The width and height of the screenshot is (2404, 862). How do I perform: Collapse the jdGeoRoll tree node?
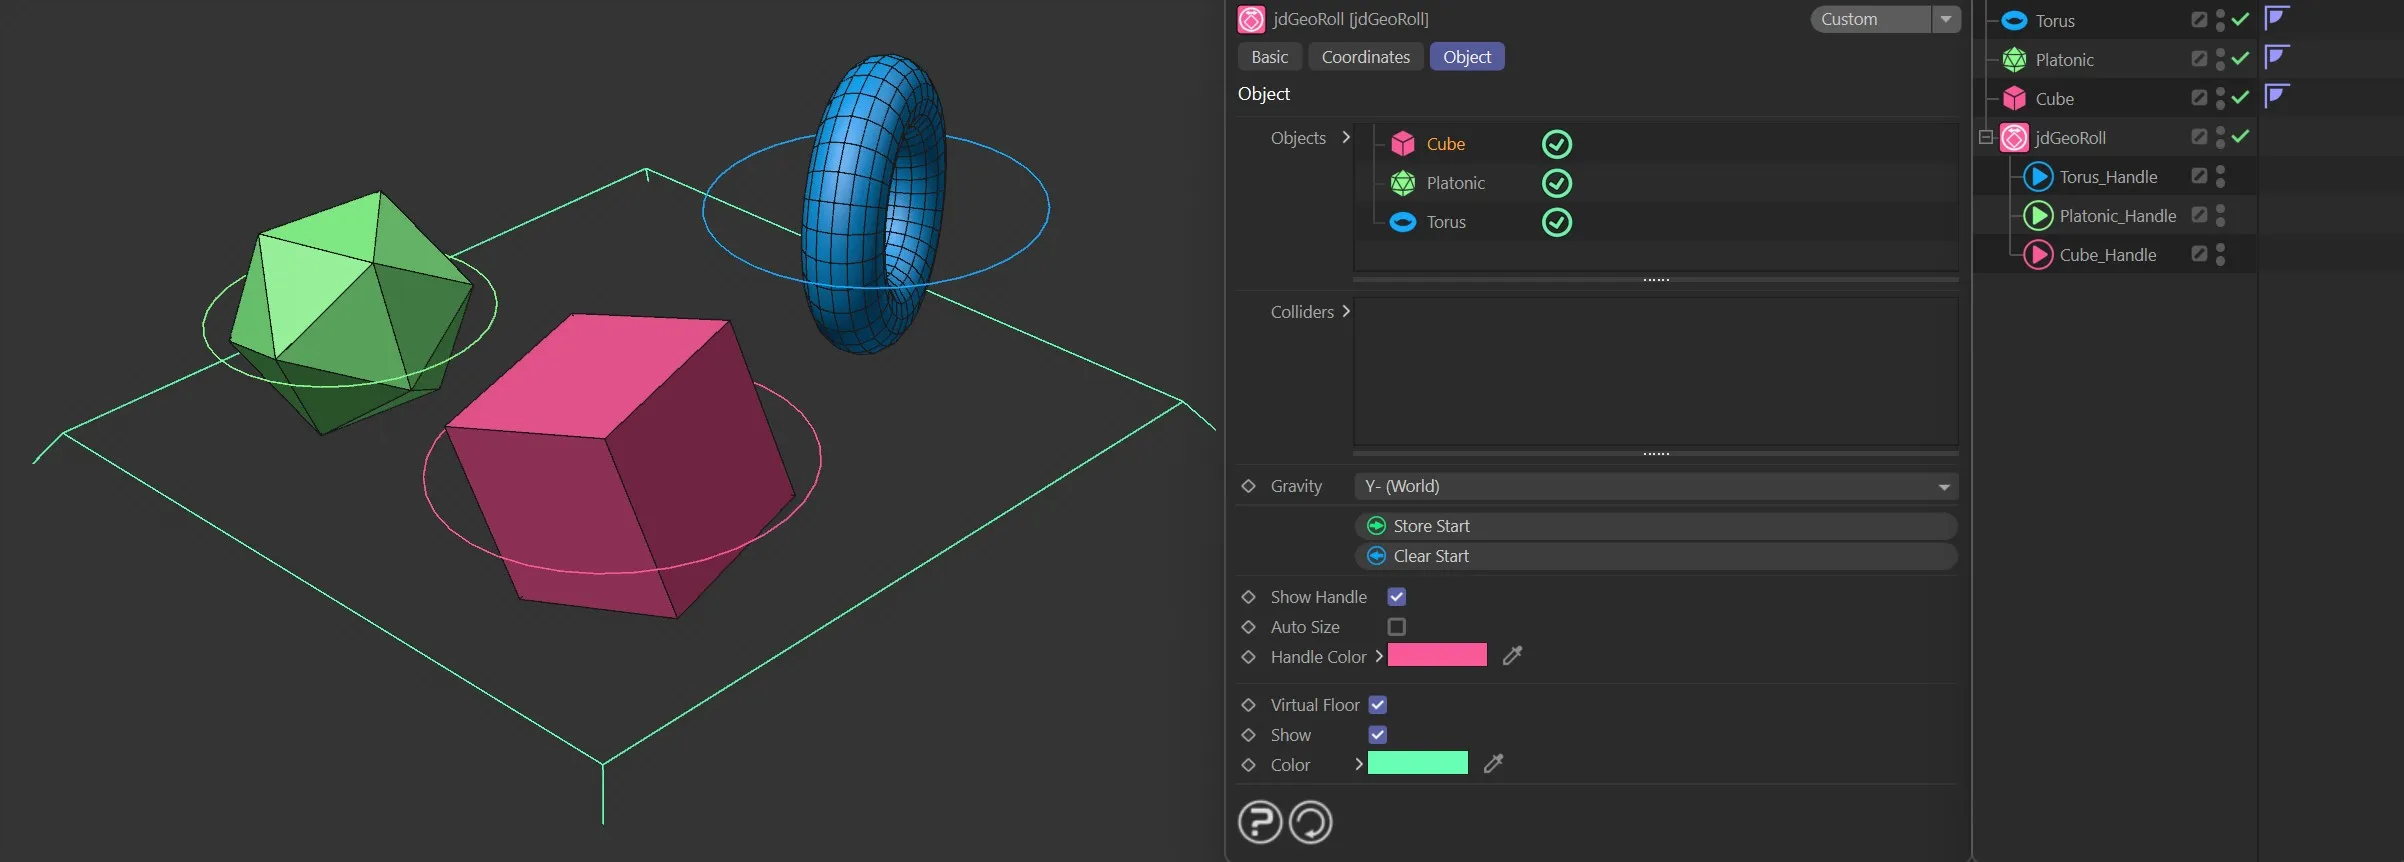(x=1986, y=138)
